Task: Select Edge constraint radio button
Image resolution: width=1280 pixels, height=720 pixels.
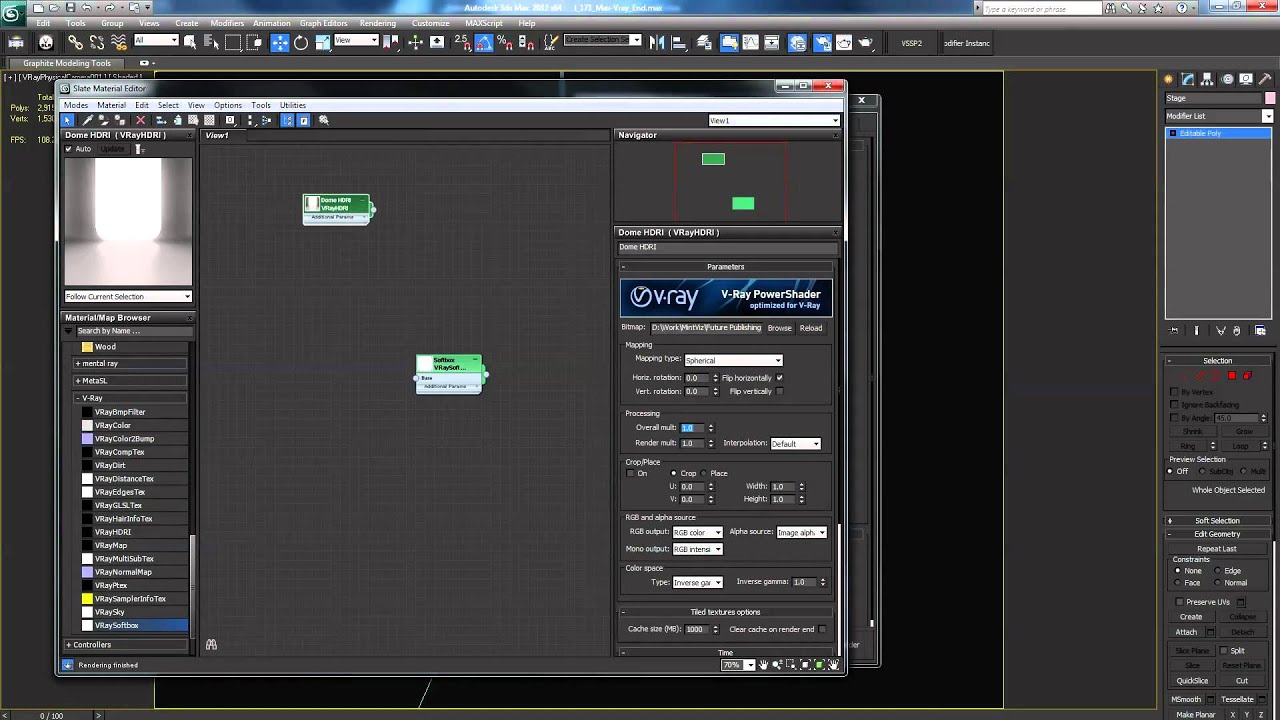Action: click(1217, 571)
